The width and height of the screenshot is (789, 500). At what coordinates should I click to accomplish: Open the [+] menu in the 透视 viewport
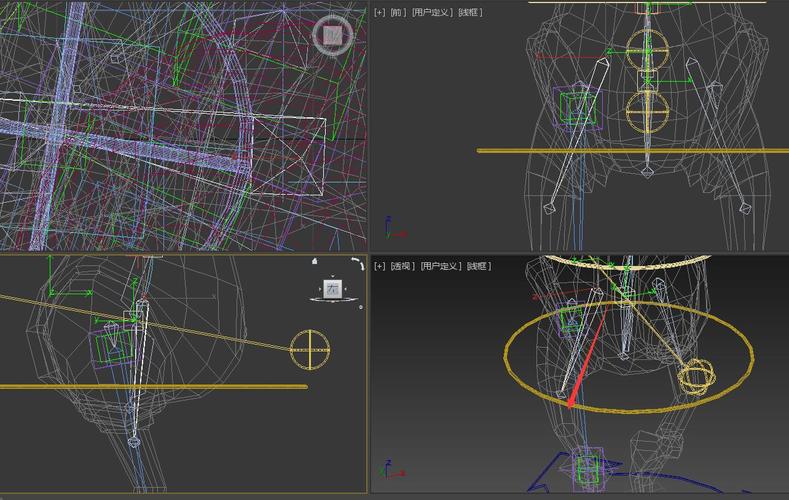coord(379,266)
